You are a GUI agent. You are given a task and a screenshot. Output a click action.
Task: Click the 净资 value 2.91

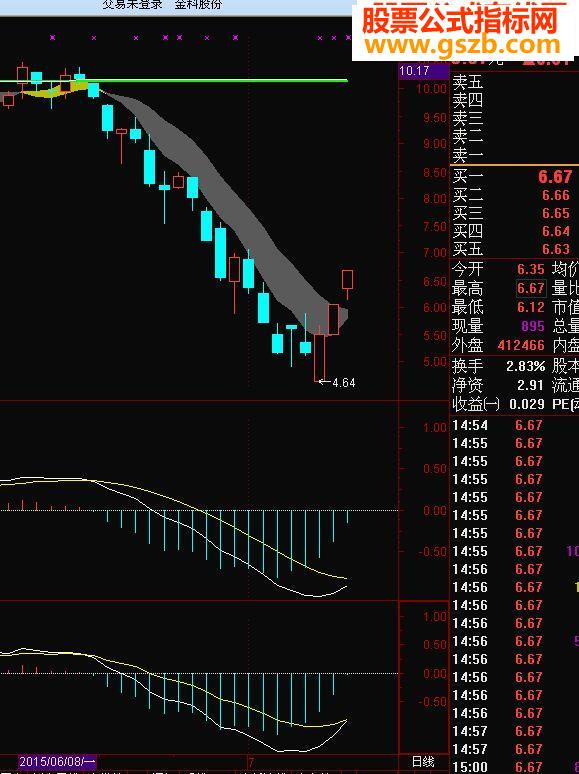point(530,385)
